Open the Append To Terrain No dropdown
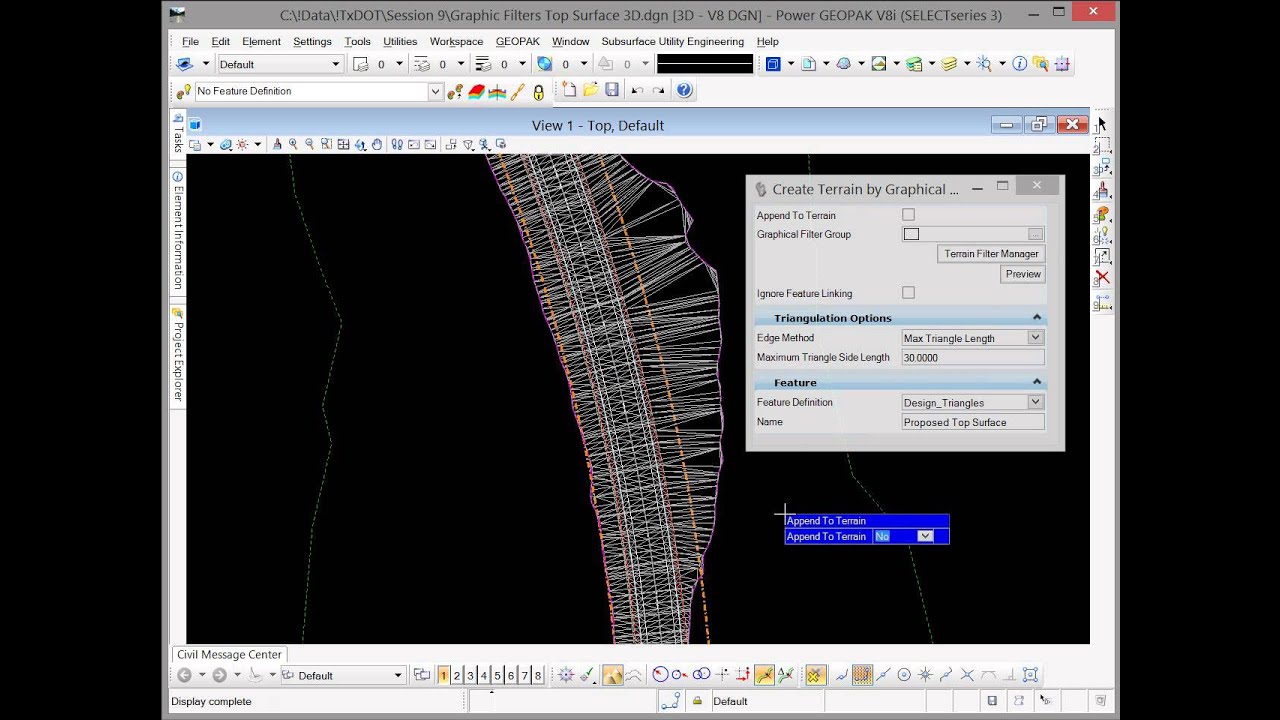Viewport: 1280px width, 720px height. pyautogui.click(x=924, y=536)
